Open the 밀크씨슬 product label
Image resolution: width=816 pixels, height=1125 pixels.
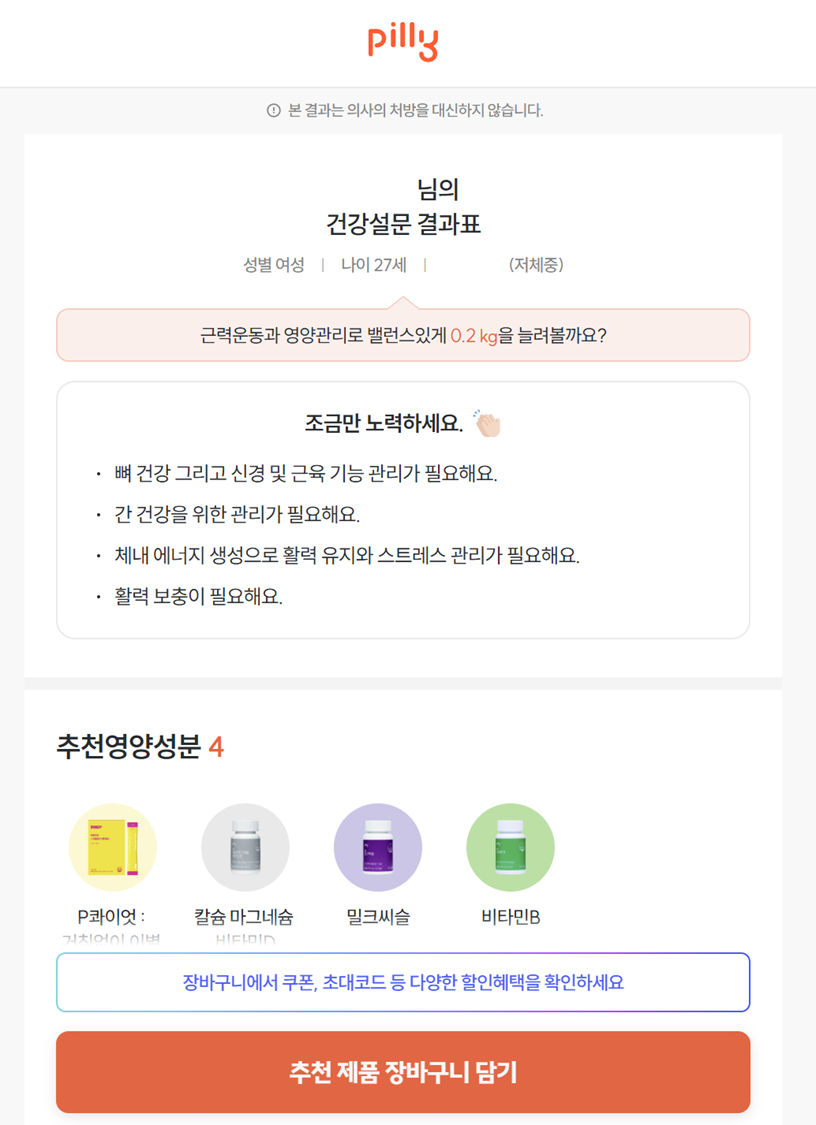pos(378,917)
